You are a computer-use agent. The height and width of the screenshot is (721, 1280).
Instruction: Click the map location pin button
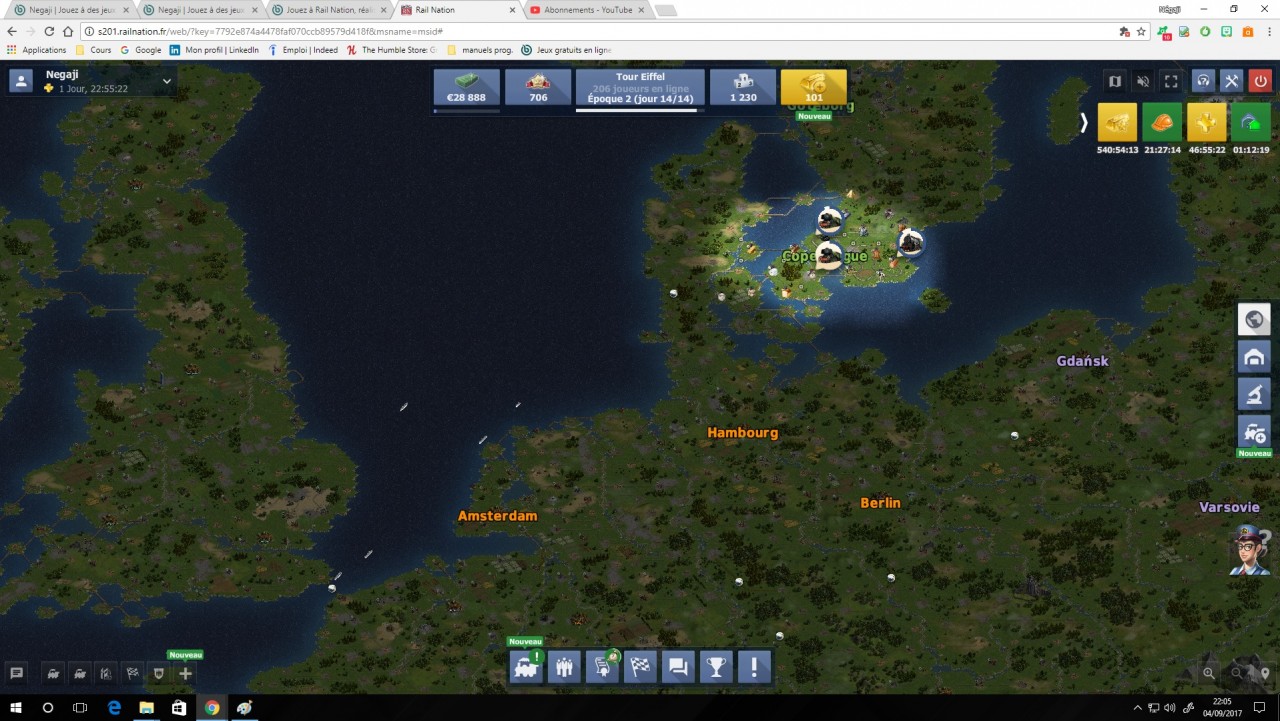pos(1265,674)
